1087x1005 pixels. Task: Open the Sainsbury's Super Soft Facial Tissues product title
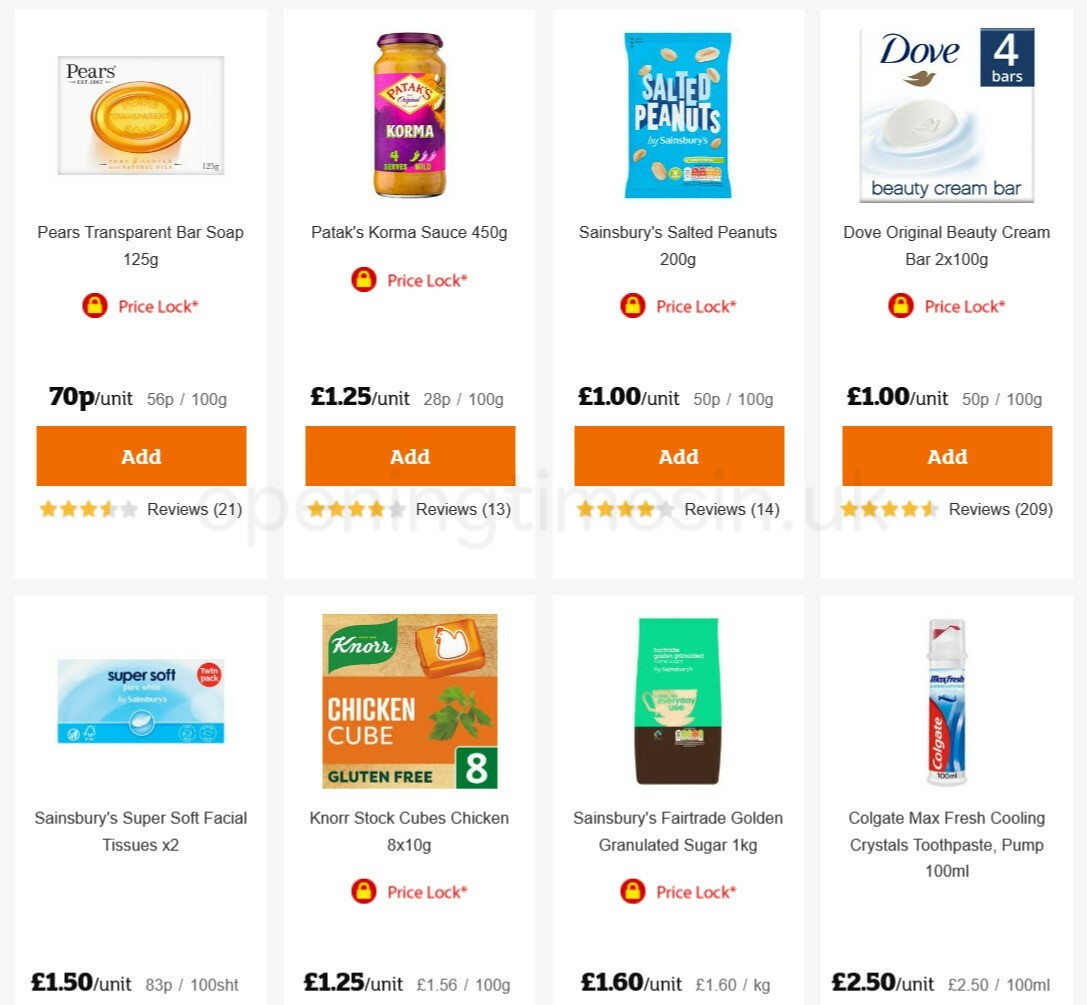(141, 831)
